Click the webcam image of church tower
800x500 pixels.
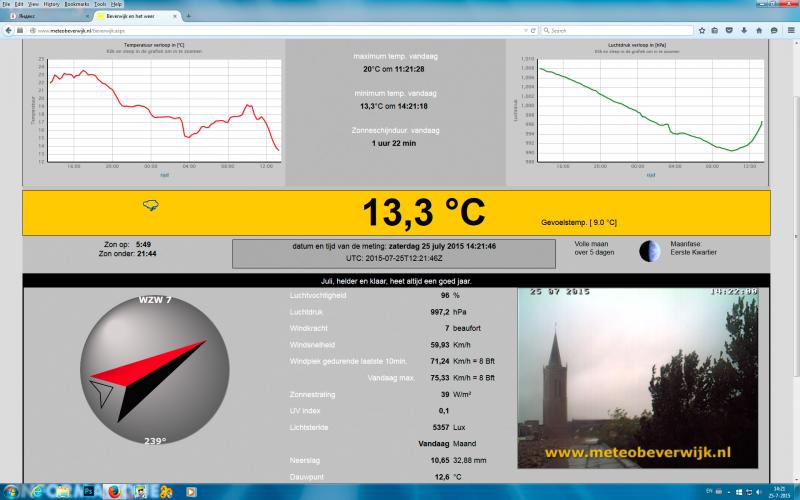pyautogui.click(x=638, y=378)
